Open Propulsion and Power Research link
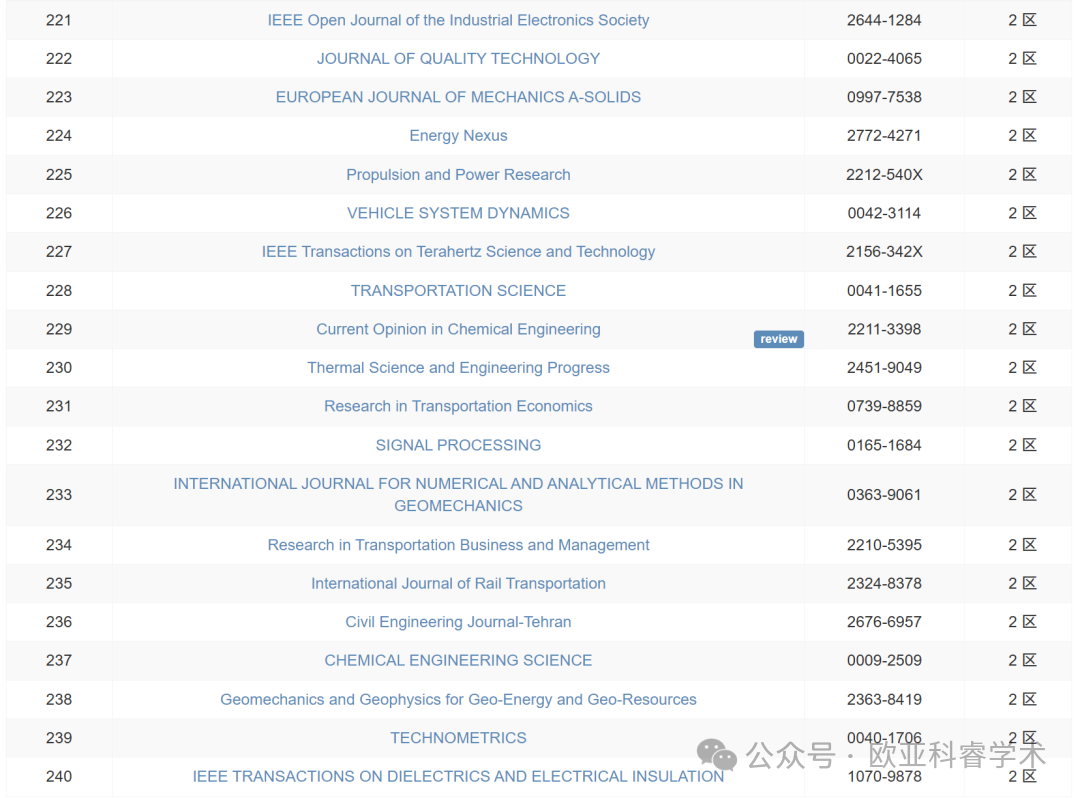 [x=458, y=174]
